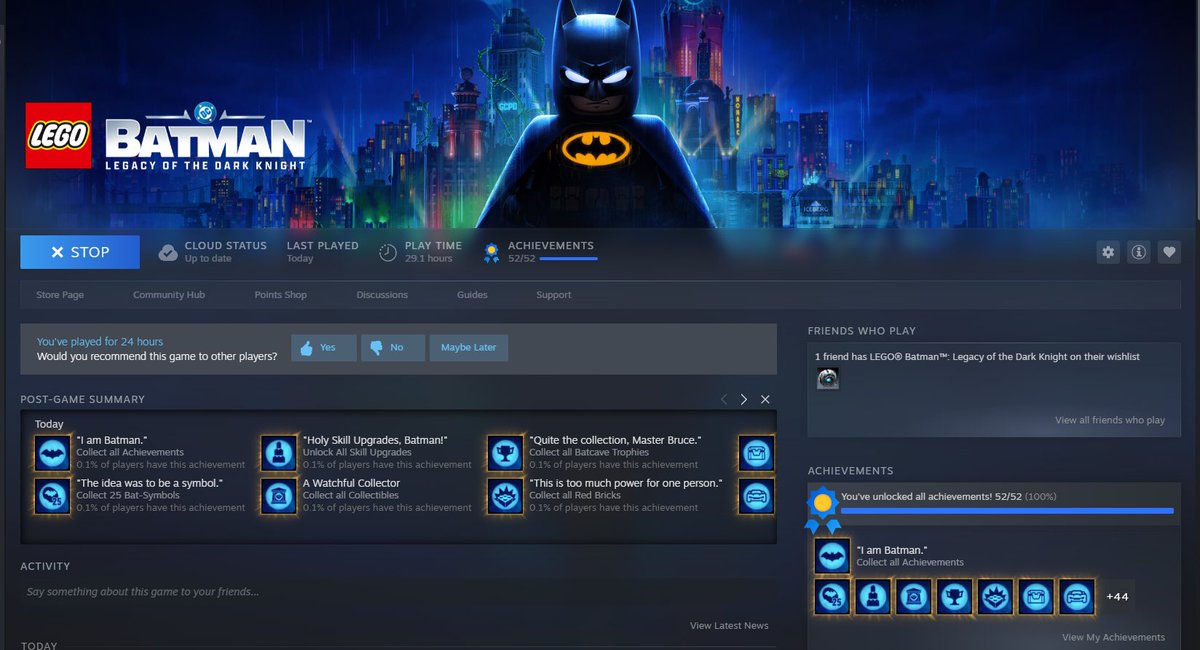The image size is (1200, 650).
Task: Click "Up to date" cloud status text
Action: (207, 258)
